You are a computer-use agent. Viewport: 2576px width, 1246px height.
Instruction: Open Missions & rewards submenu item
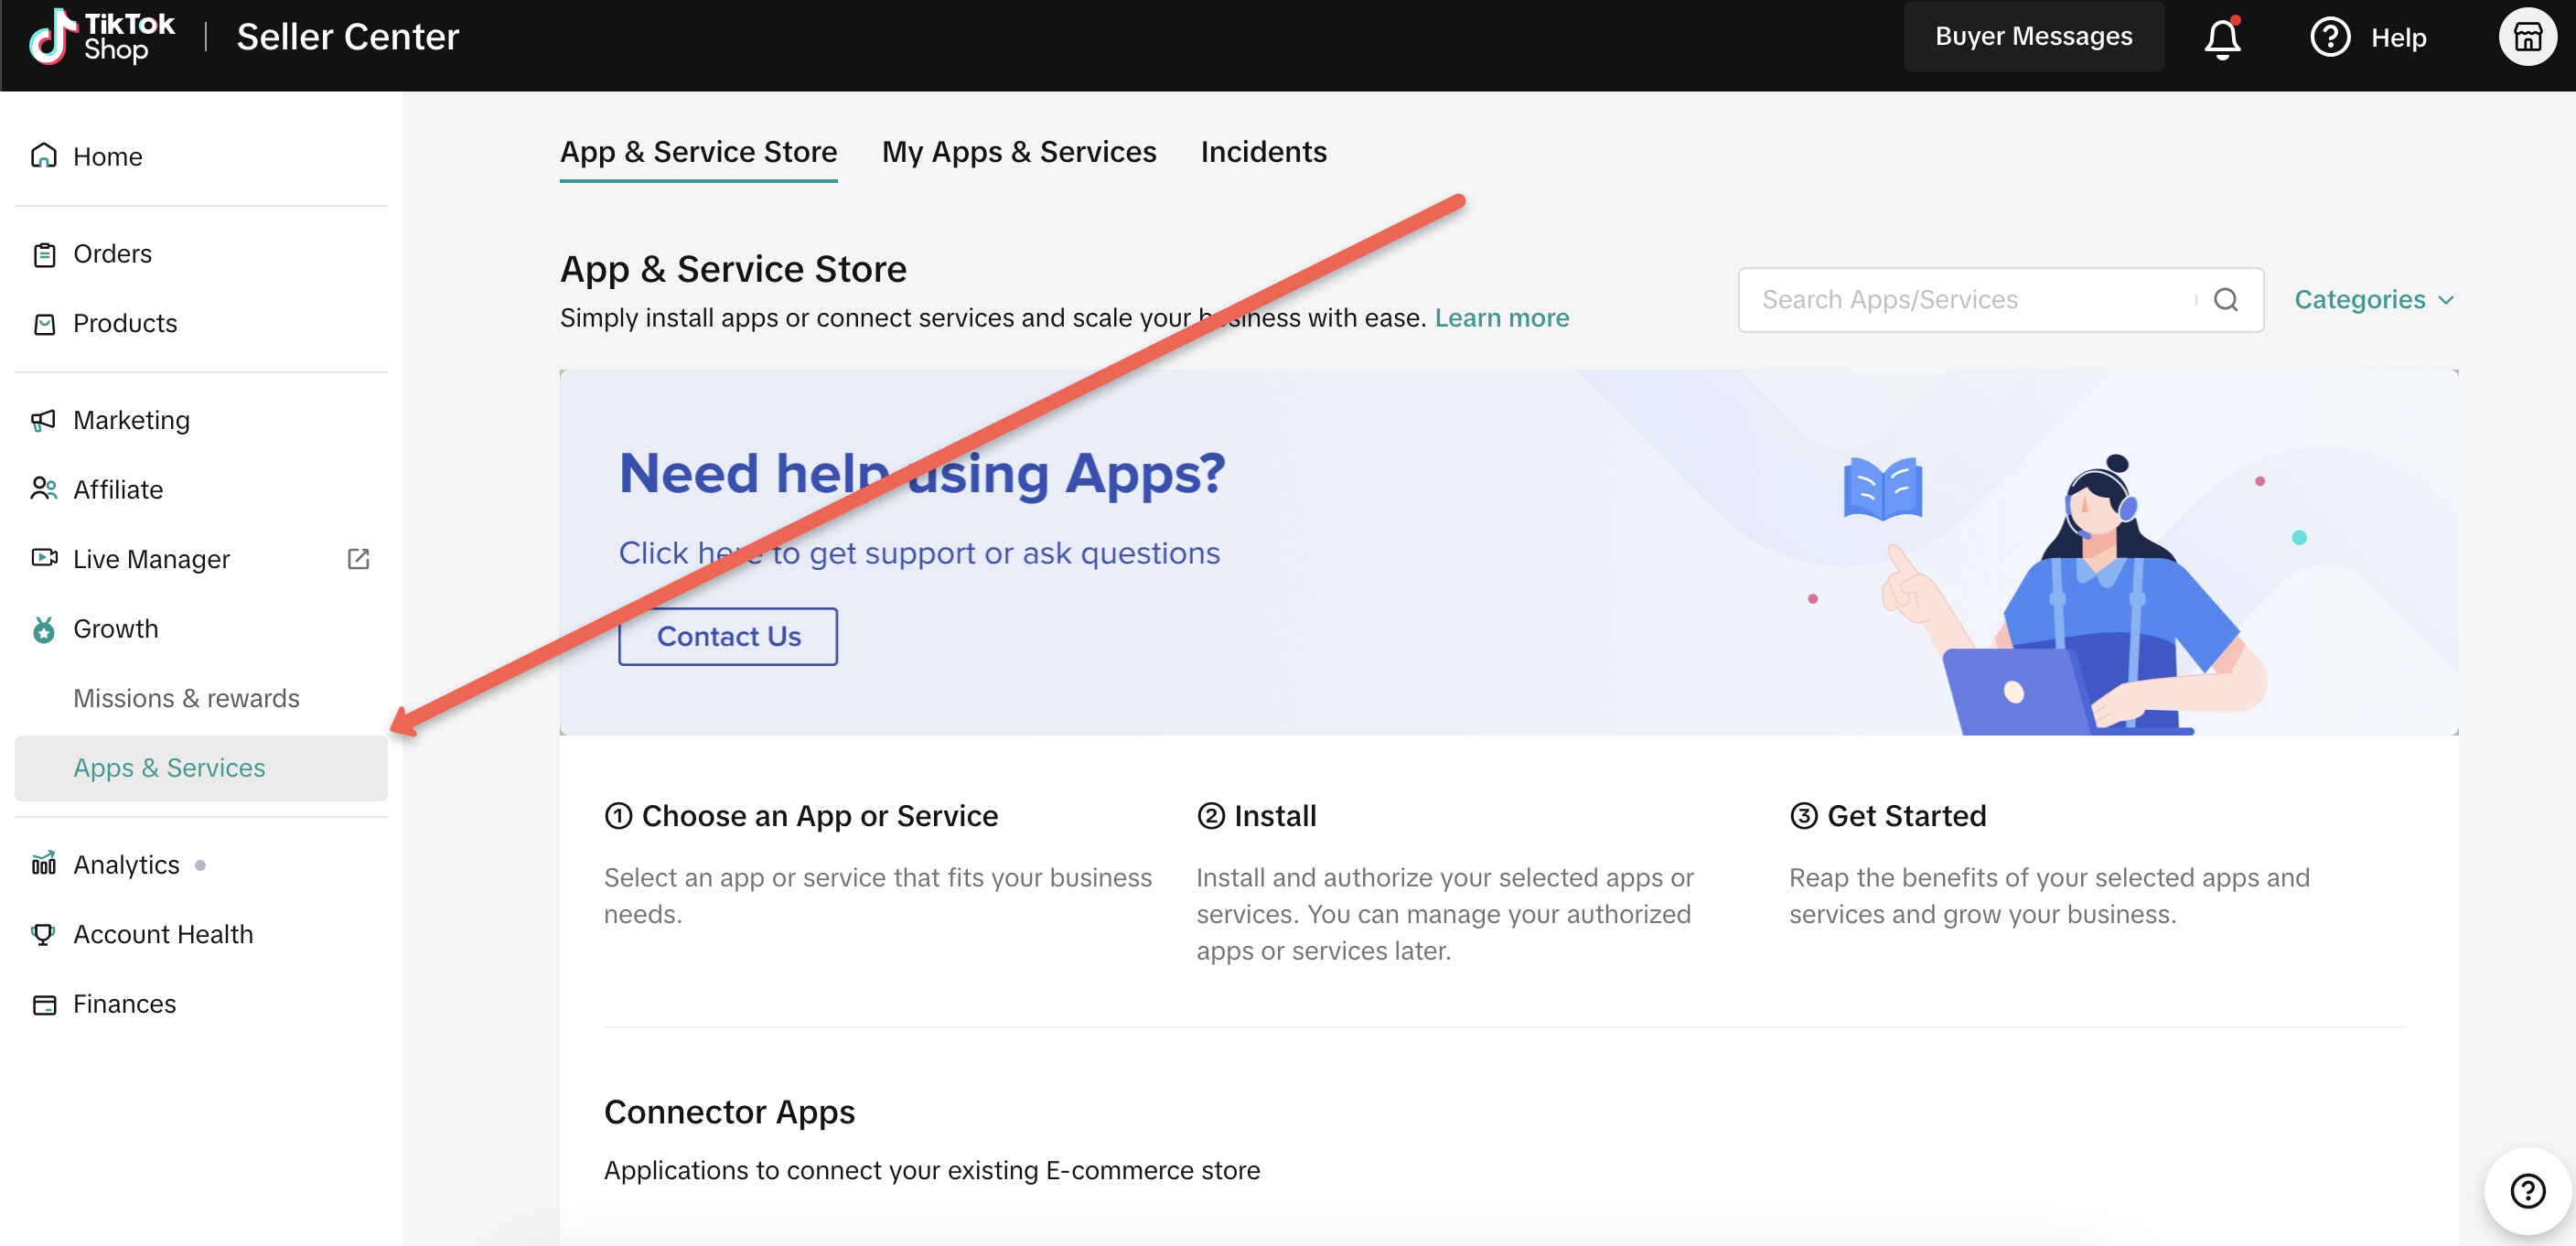[186, 698]
